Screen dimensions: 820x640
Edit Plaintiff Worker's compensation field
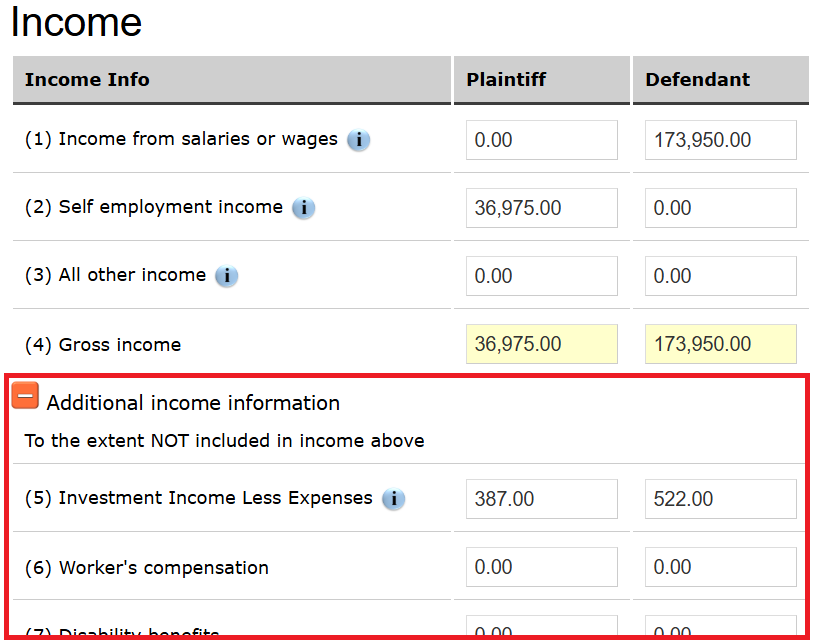click(x=542, y=567)
